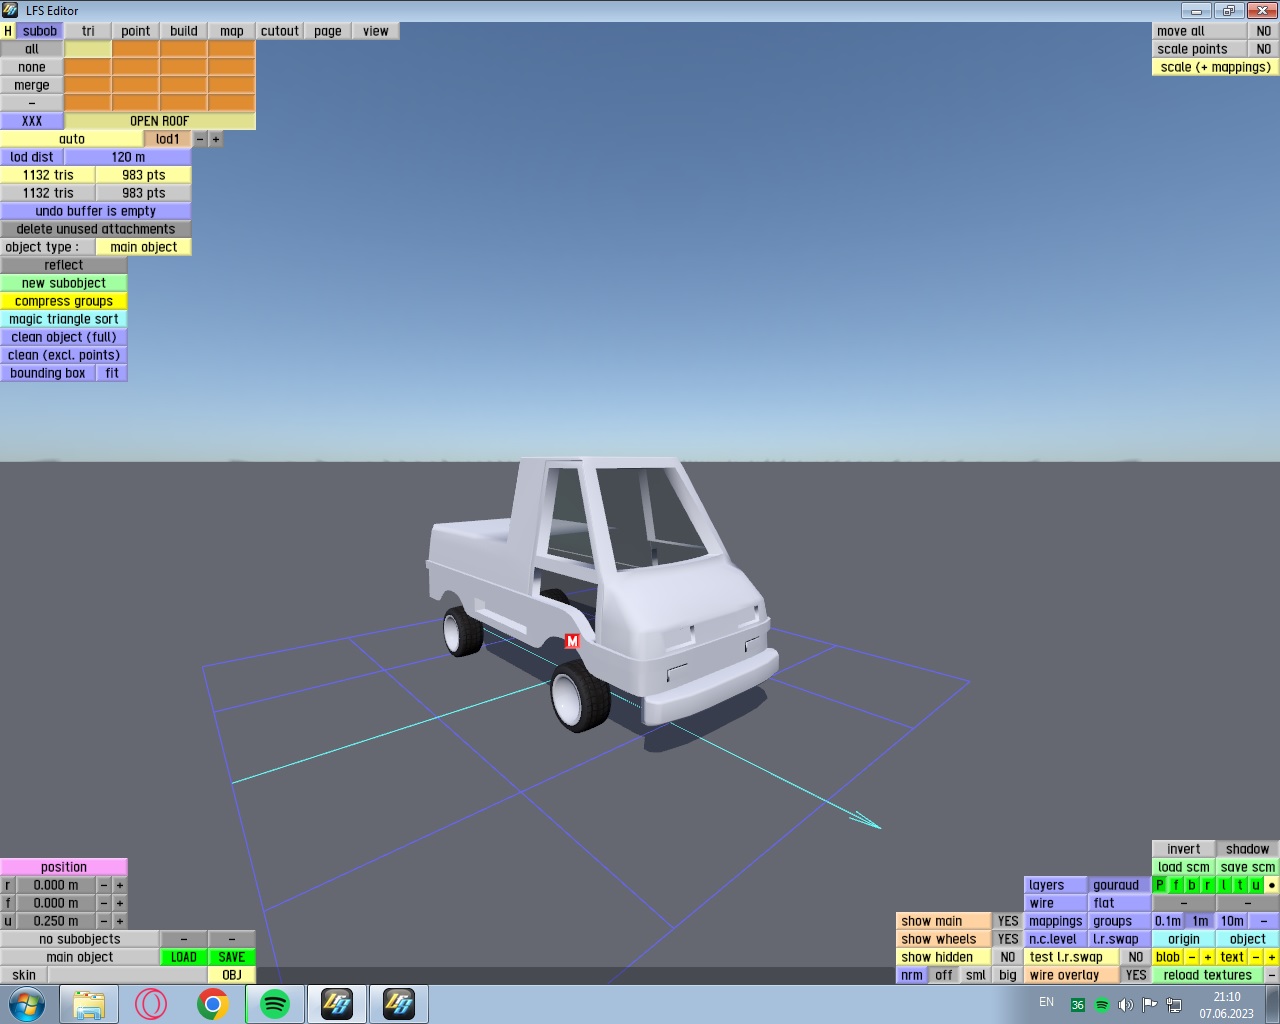The height and width of the screenshot is (1024, 1280).
Task: Click the Action Center flag icon
Action: (x=1149, y=1005)
